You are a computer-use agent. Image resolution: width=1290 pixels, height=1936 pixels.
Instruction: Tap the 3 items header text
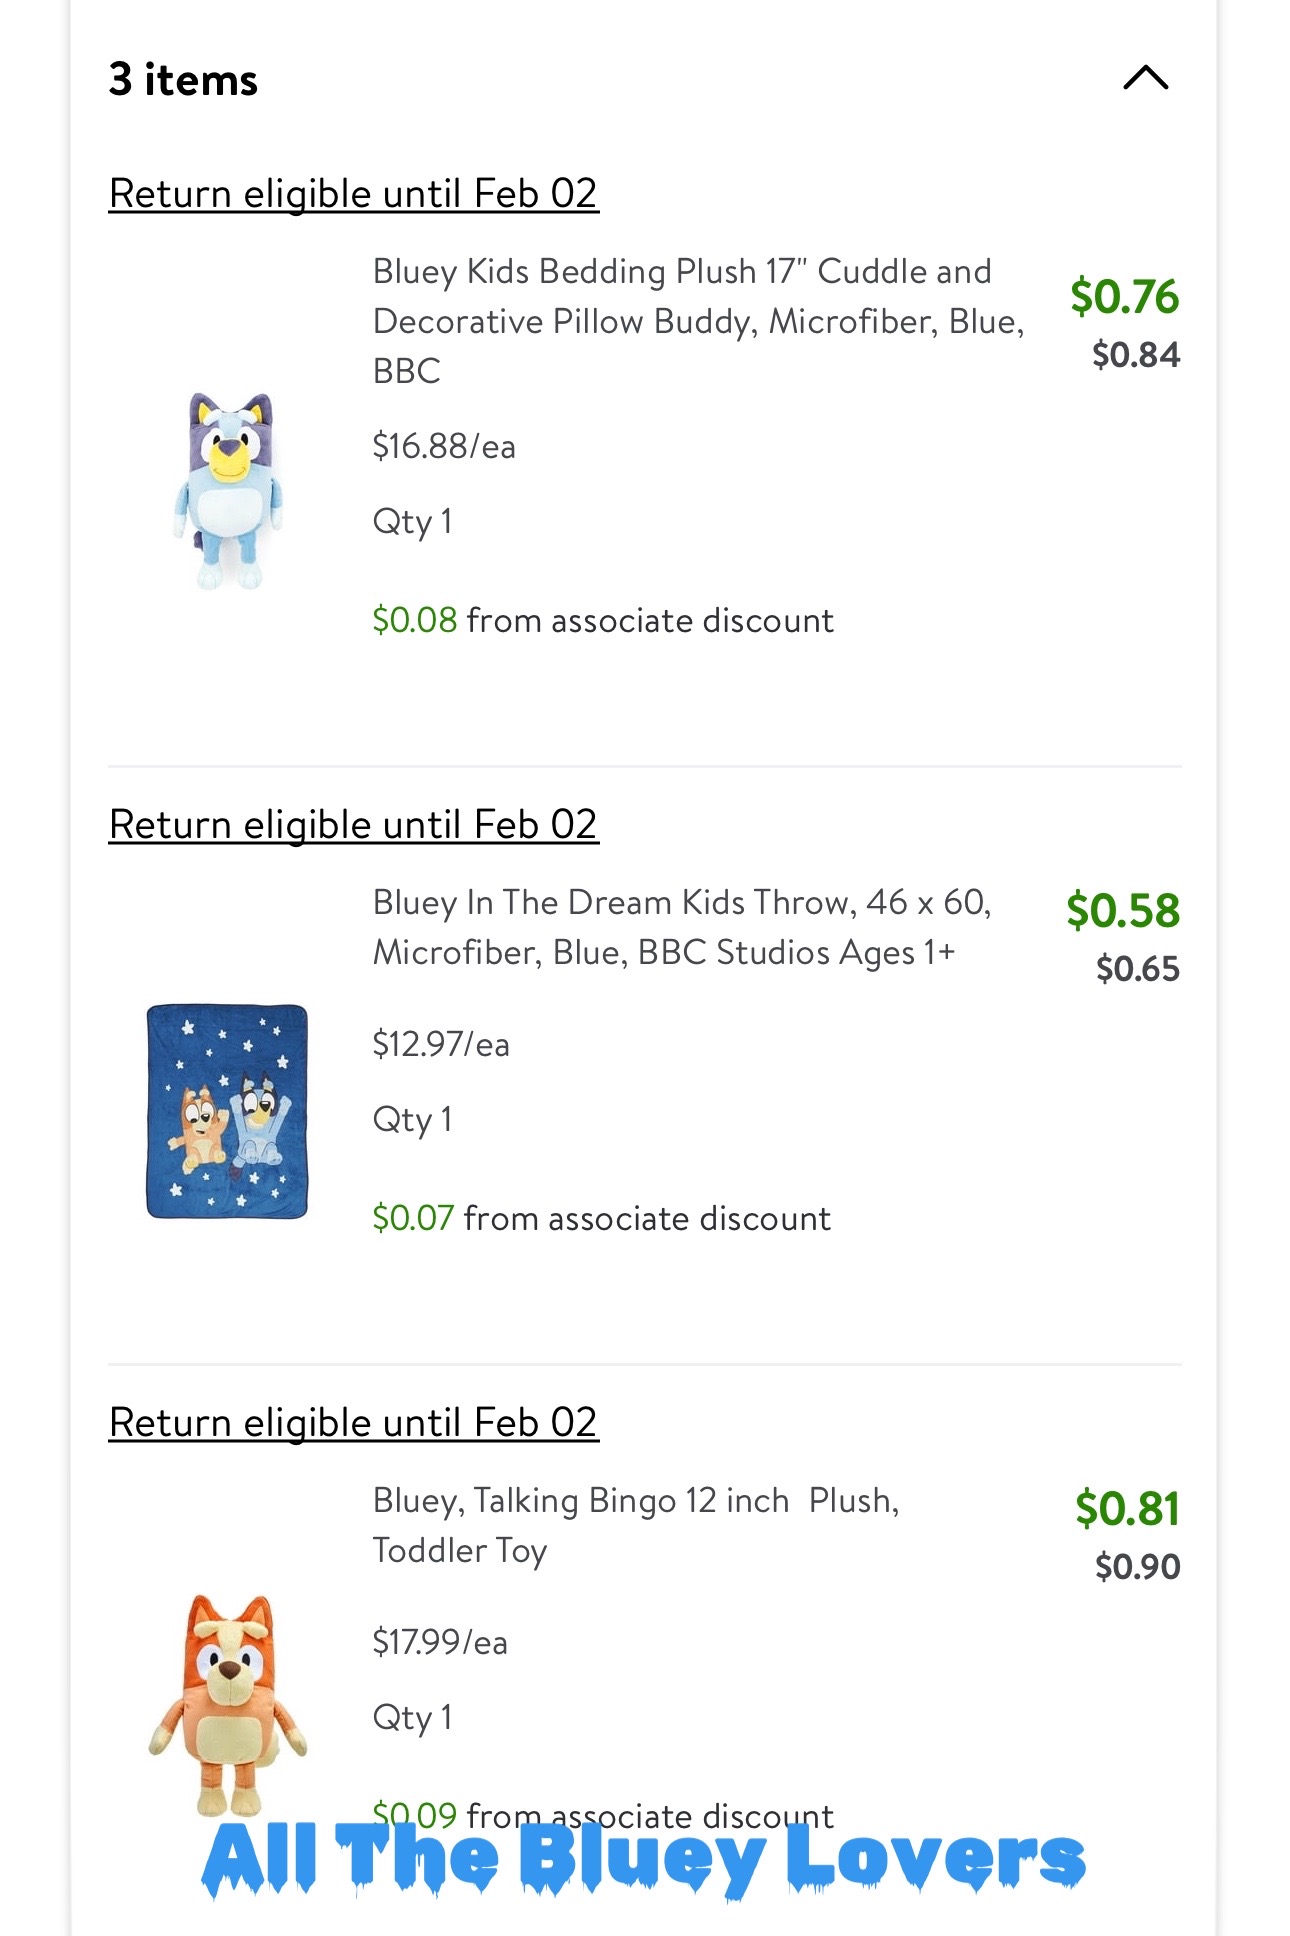[183, 79]
